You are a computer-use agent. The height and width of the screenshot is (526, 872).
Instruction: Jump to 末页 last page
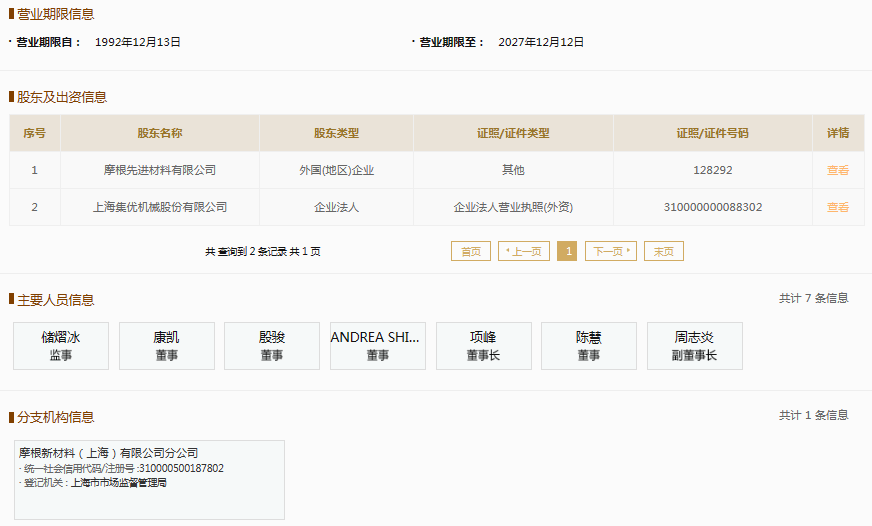663,251
